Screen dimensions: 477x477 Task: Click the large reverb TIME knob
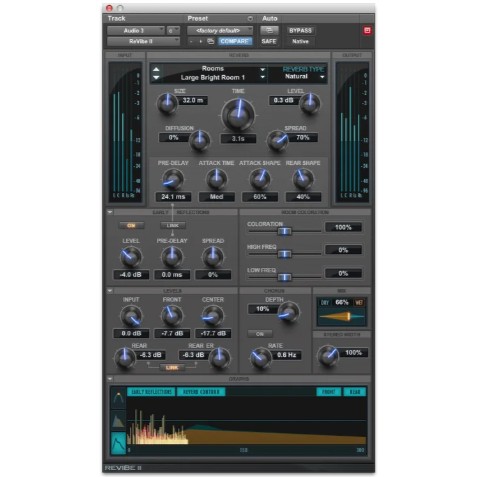(x=238, y=115)
